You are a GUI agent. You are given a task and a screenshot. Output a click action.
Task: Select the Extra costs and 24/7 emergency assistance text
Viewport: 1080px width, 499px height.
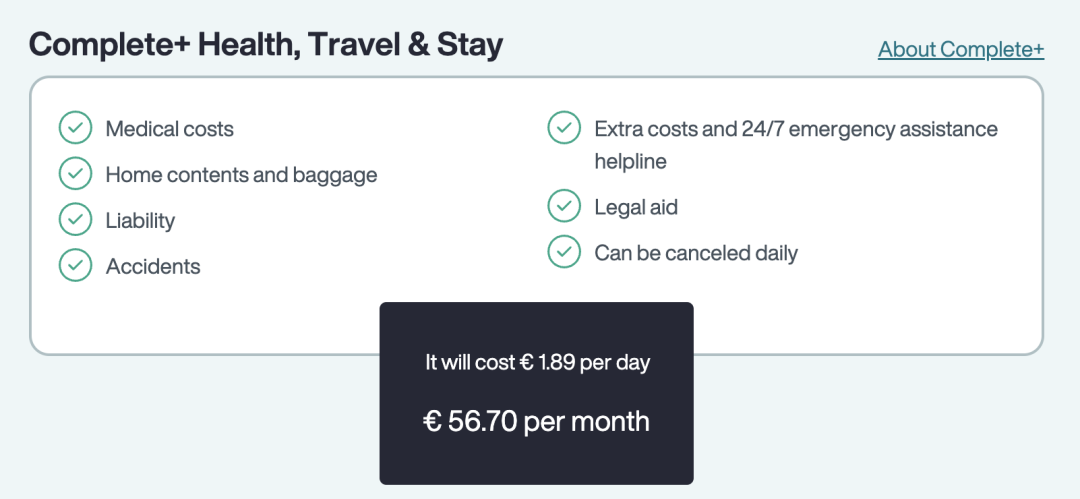pos(796,129)
